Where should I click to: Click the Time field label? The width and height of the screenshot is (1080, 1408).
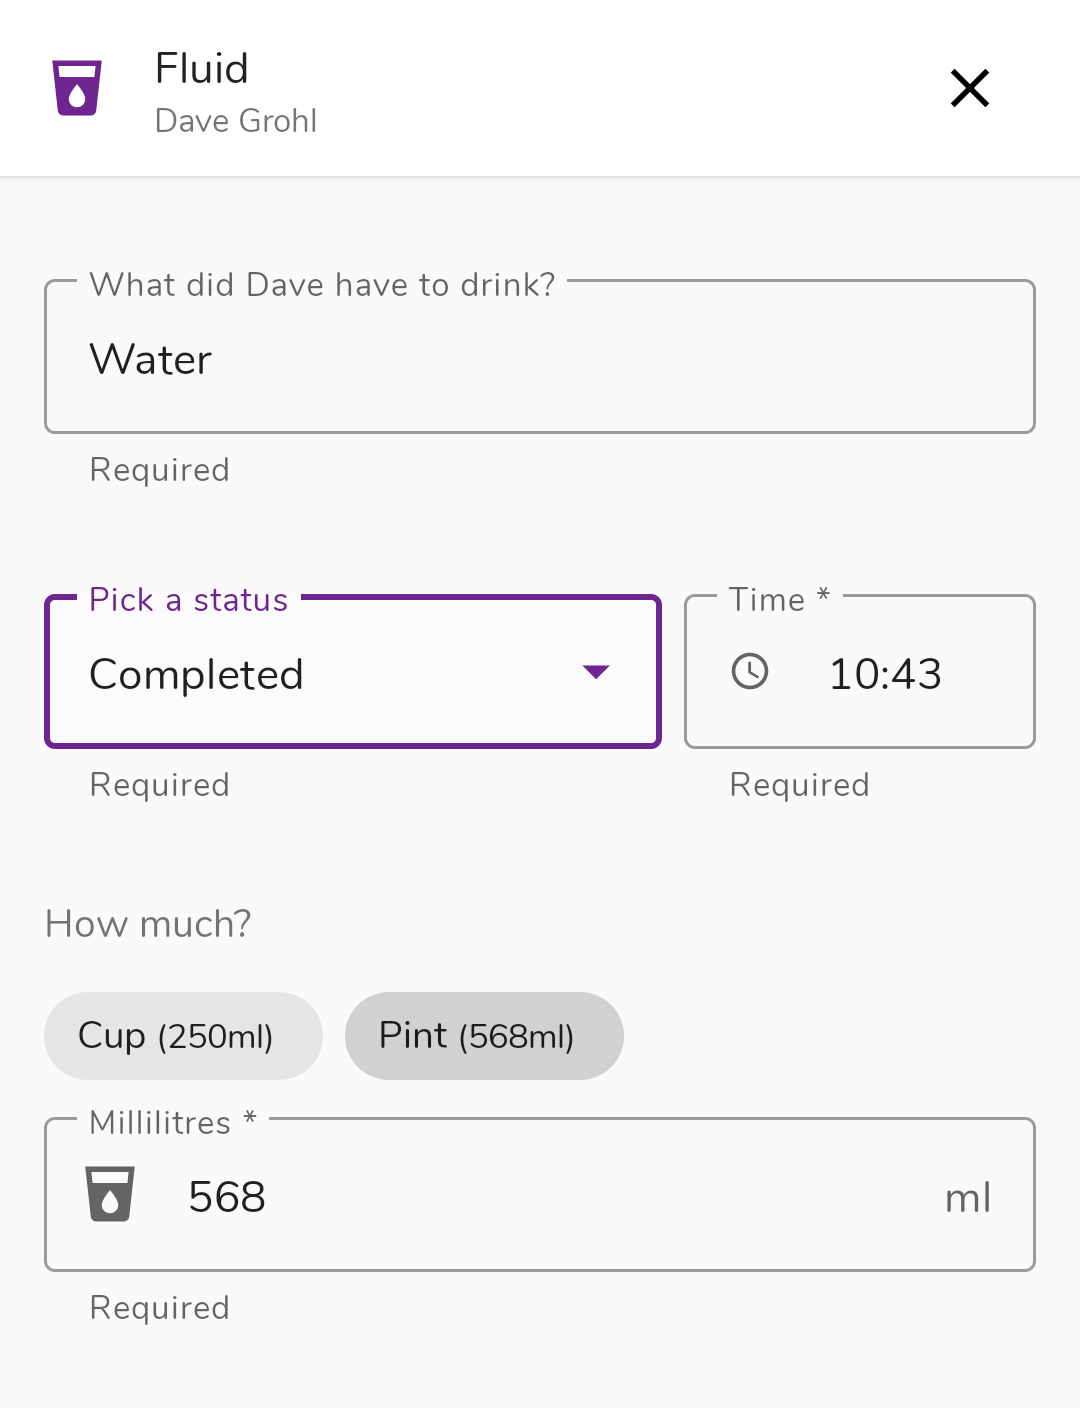[780, 599]
